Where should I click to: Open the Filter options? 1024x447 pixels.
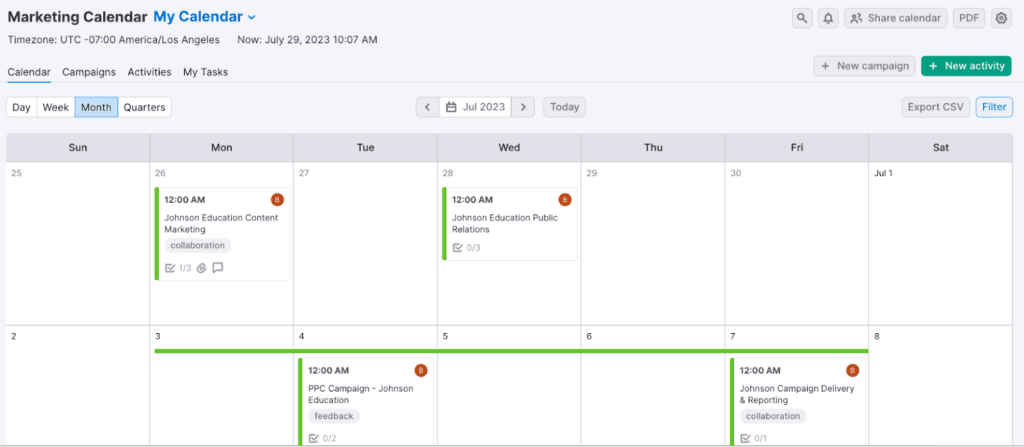point(993,107)
